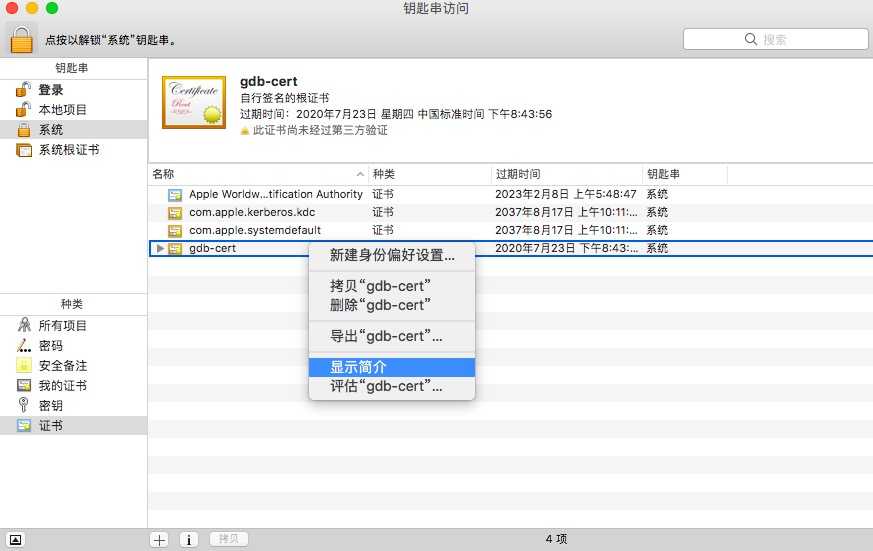Click the plus button to add item
The width and height of the screenshot is (873, 551).
point(160,539)
